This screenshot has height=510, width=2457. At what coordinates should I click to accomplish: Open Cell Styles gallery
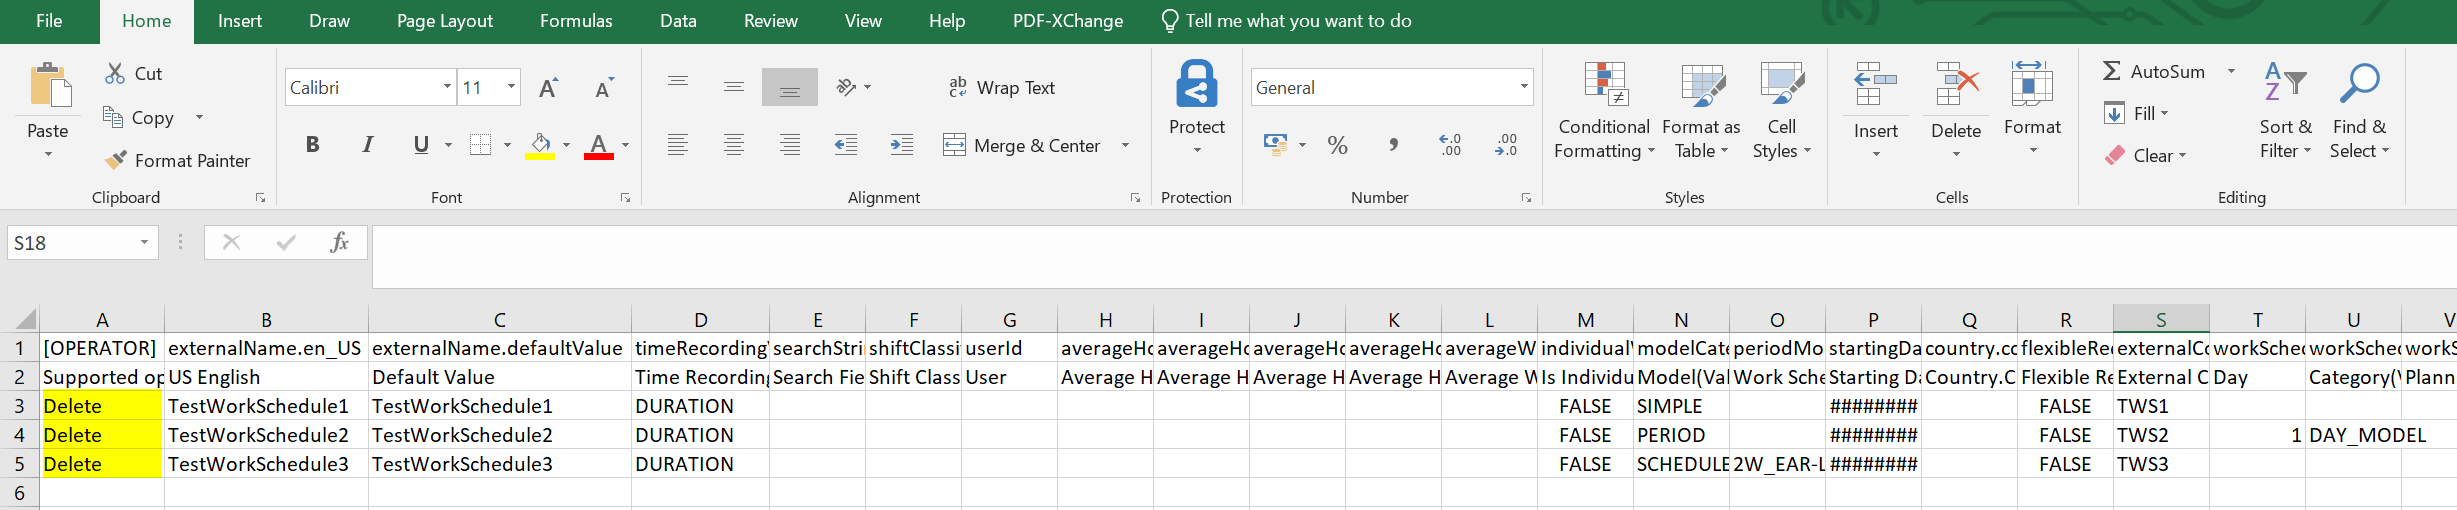pyautogui.click(x=1781, y=110)
